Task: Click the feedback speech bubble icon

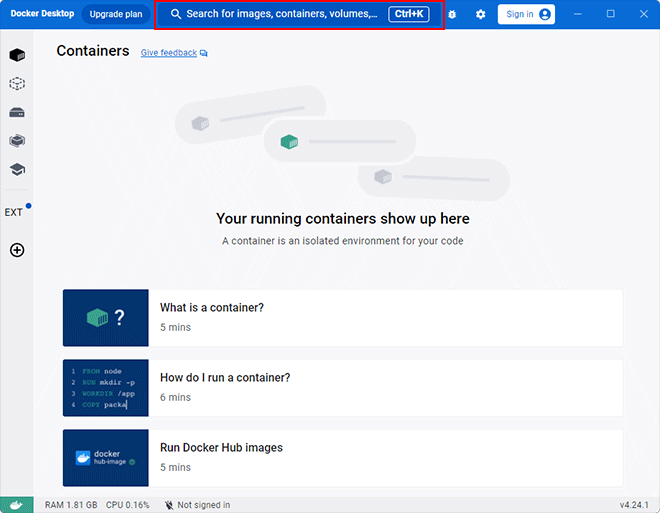Action: click(x=204, y=53)
